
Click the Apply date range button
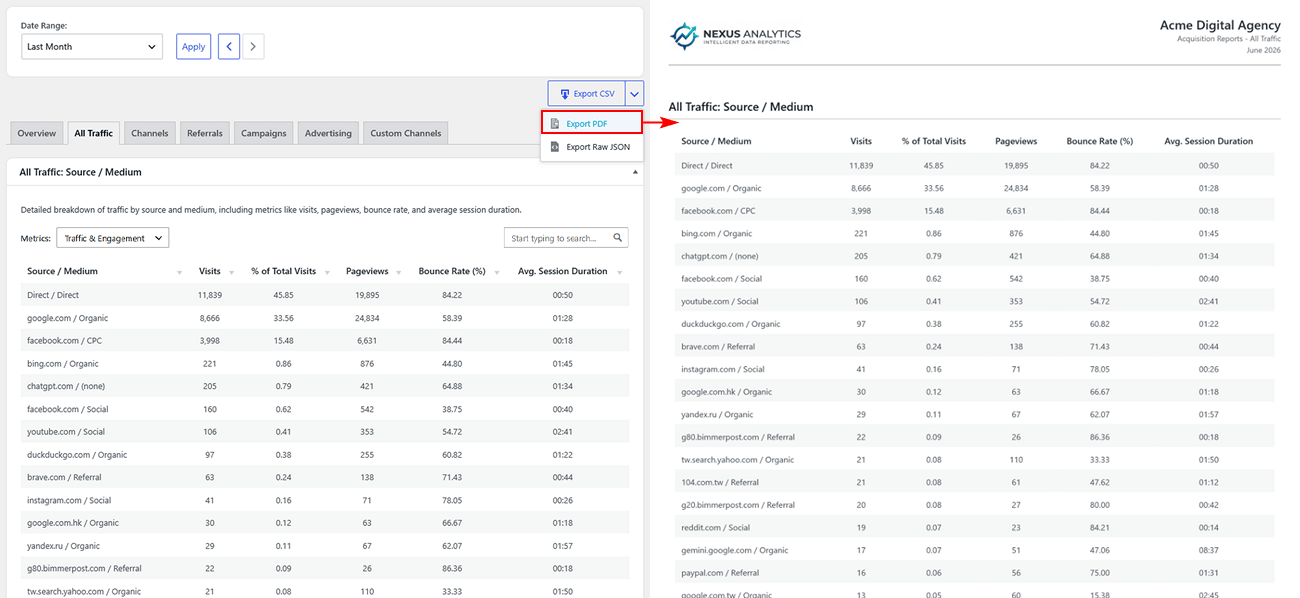(194, 46)
